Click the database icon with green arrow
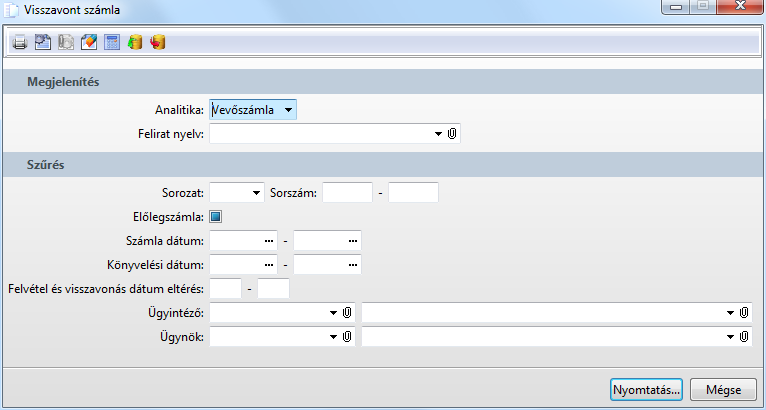Screen dimensions: 766x410 pyautogui.click(x=135, y=43)
